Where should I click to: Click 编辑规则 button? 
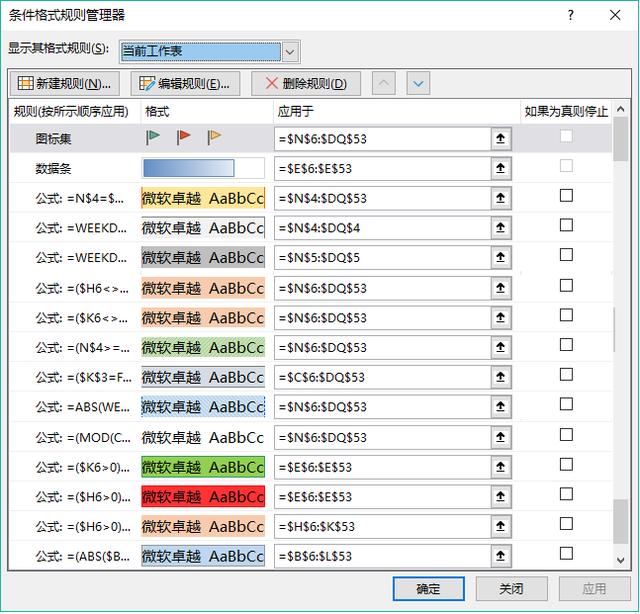(185, 84)
